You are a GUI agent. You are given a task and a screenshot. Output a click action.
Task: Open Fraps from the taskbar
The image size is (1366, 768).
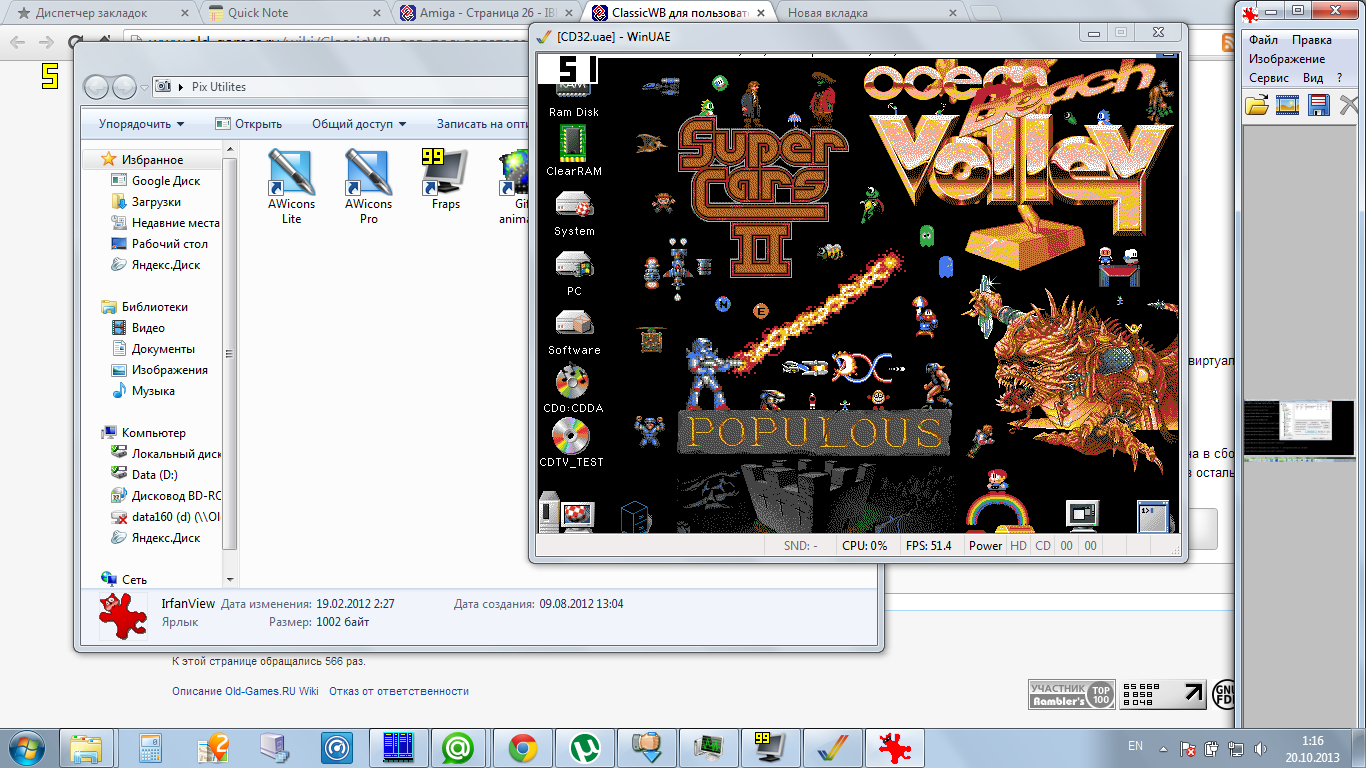tap(770, 748)
